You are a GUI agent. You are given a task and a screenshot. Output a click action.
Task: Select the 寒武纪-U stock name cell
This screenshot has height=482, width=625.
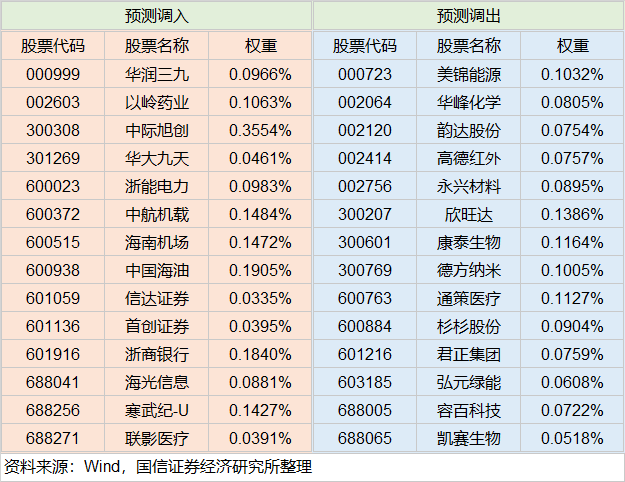click(x=157, y=410)
